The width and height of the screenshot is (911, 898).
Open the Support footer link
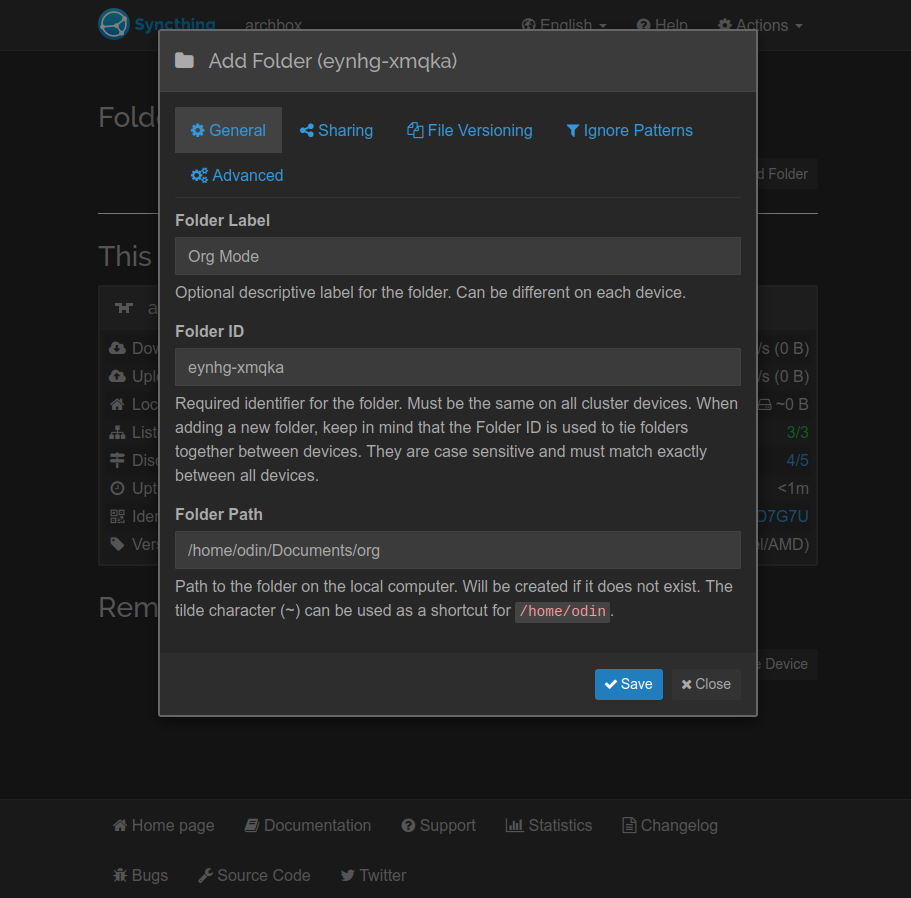pos(438,825)
